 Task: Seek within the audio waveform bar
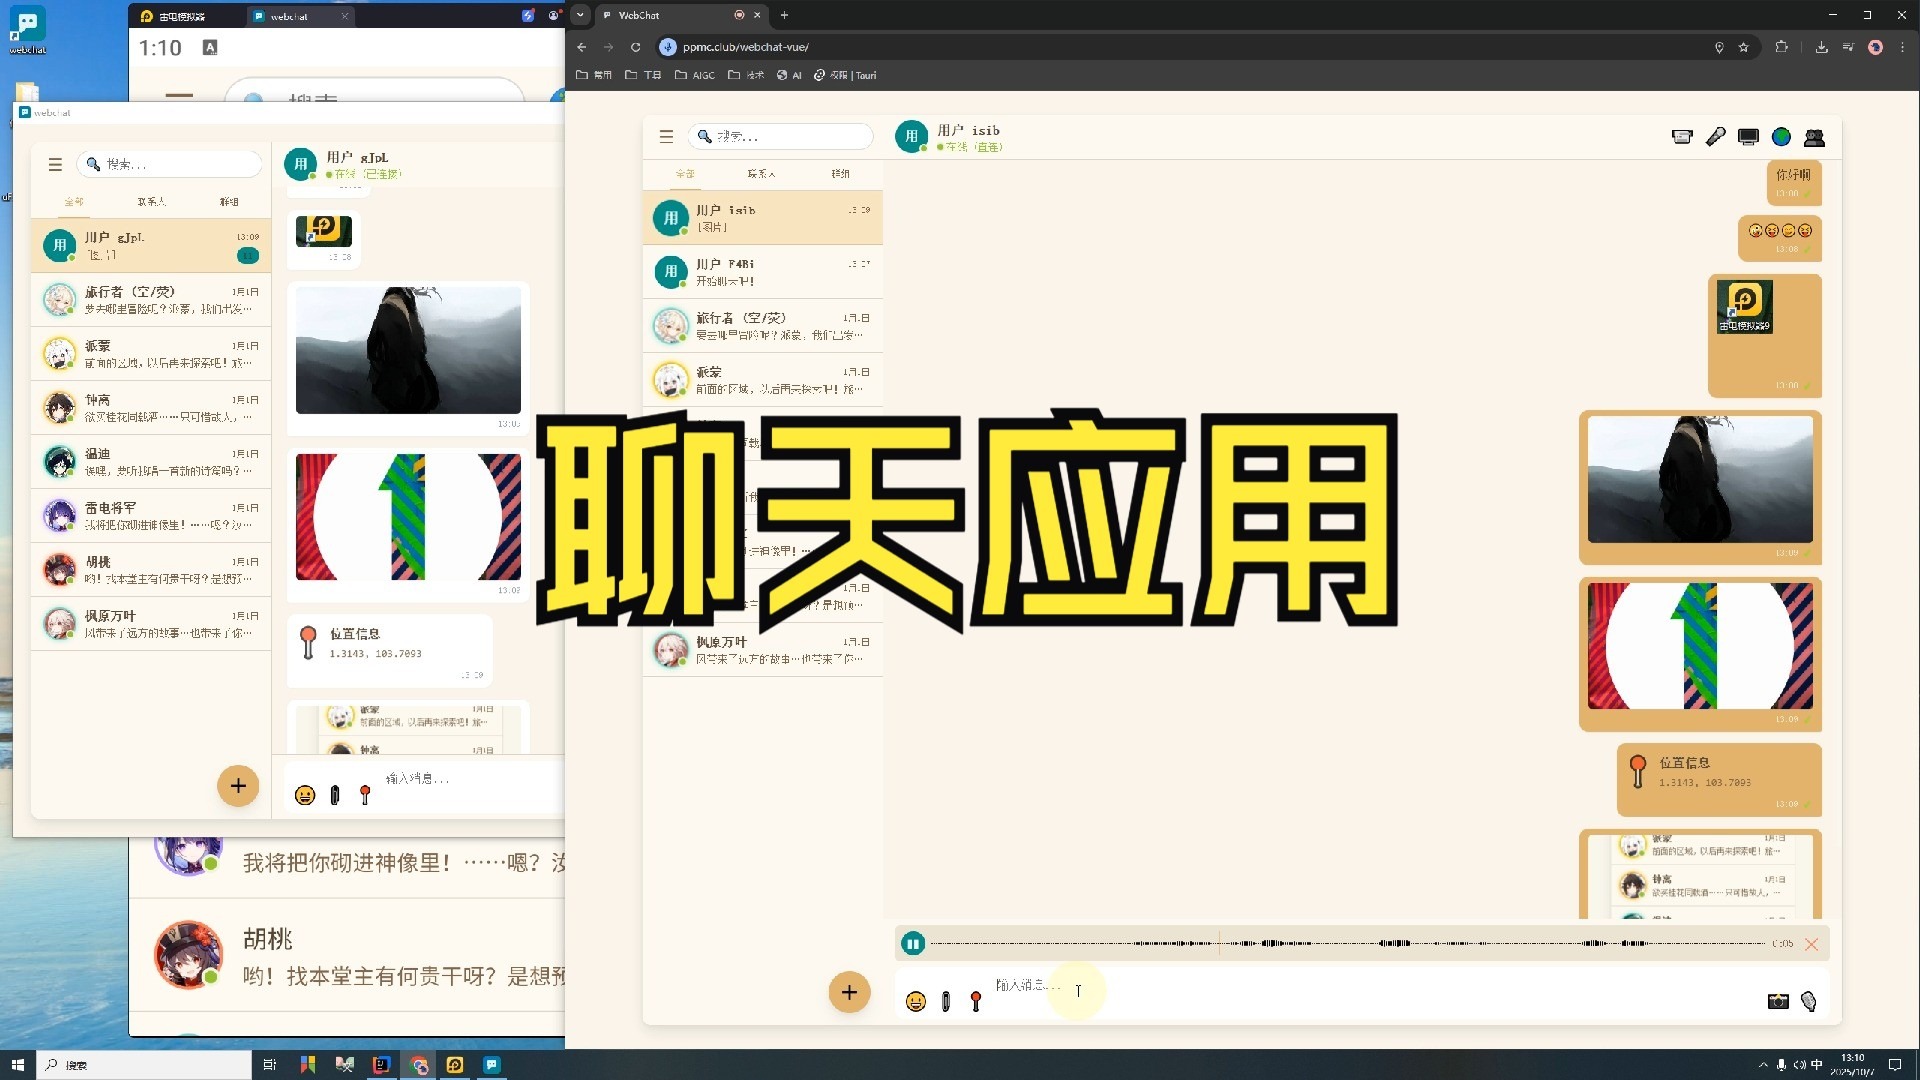(x=1348, y=943)
